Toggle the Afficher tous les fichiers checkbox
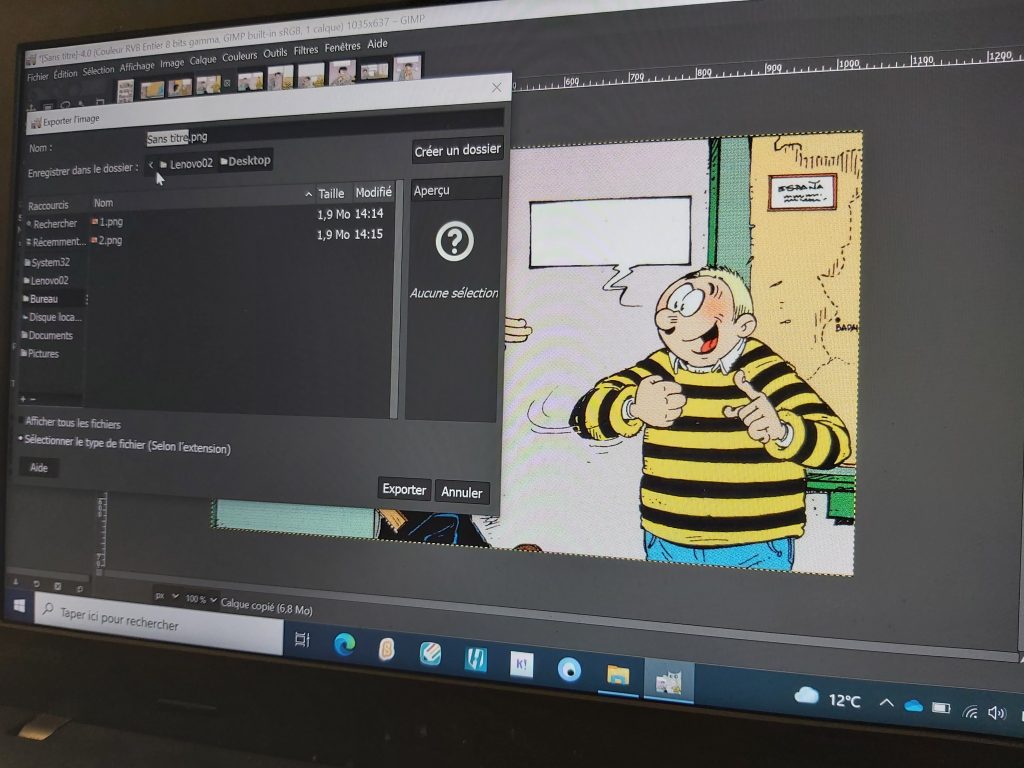 [21, 421]
